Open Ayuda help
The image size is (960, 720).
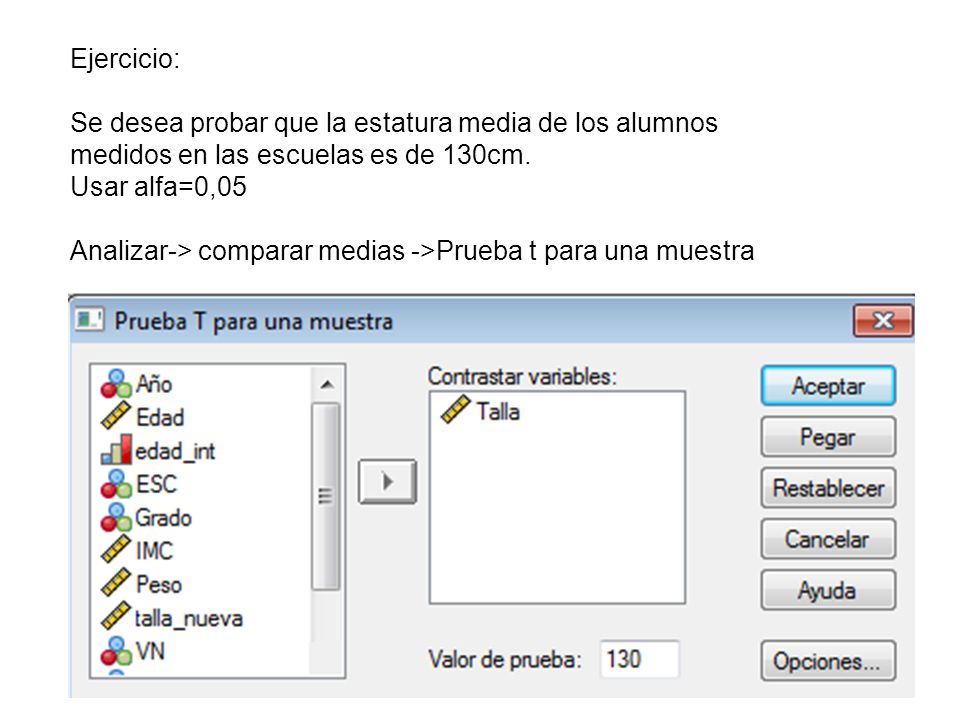click(x=828, y=590)
